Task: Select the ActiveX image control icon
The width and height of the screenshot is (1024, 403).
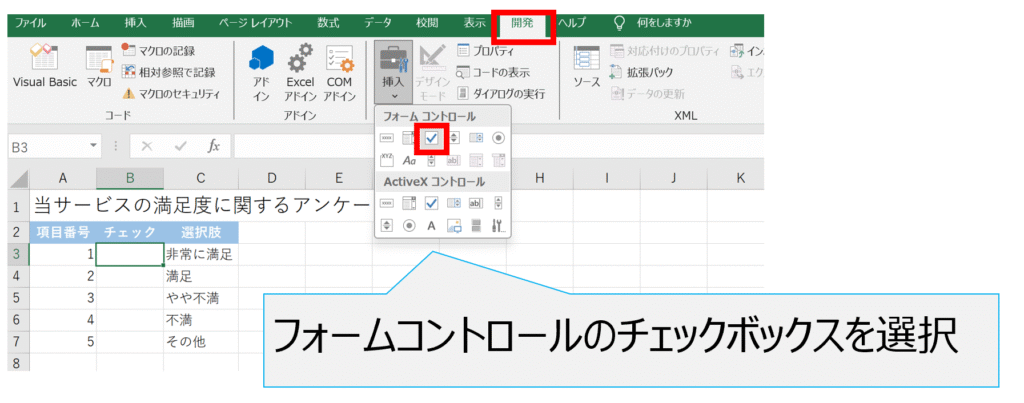Action: click(454, 226)
